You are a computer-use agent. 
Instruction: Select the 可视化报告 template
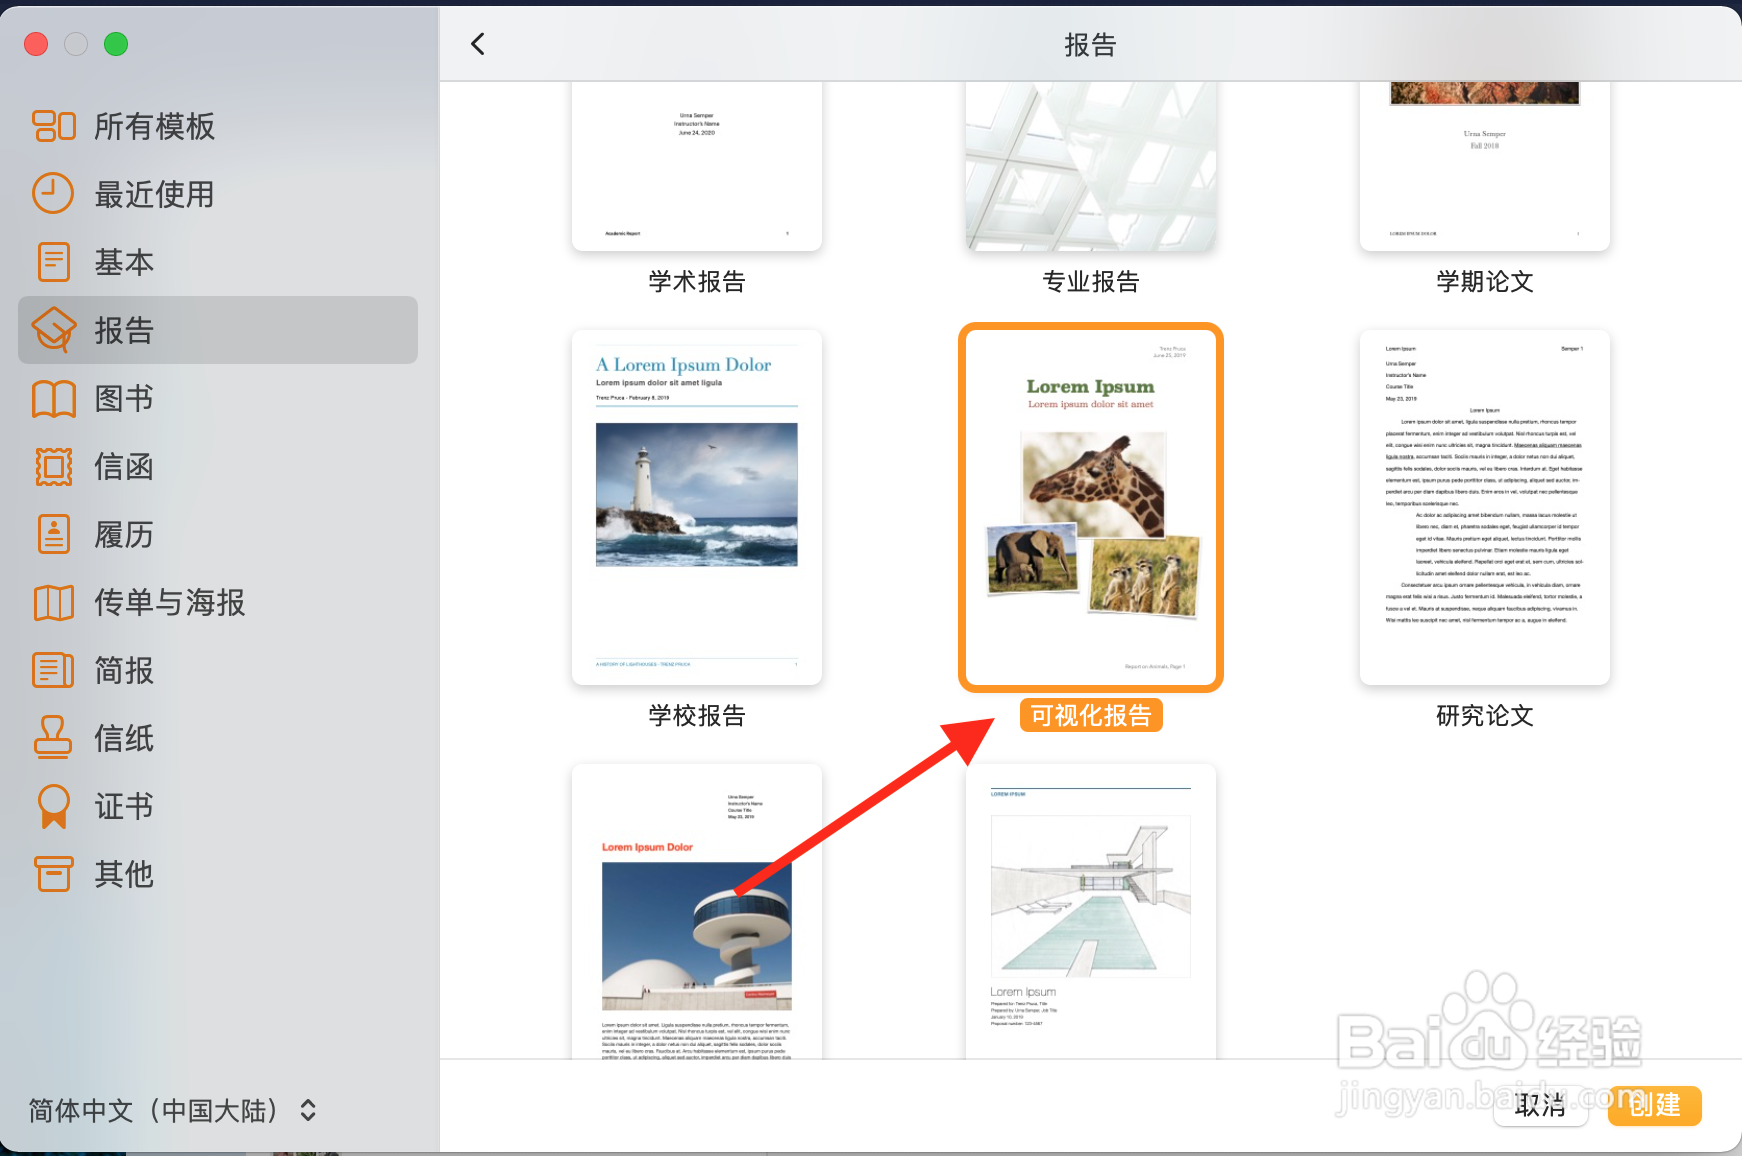click(x=1090, y=507)
